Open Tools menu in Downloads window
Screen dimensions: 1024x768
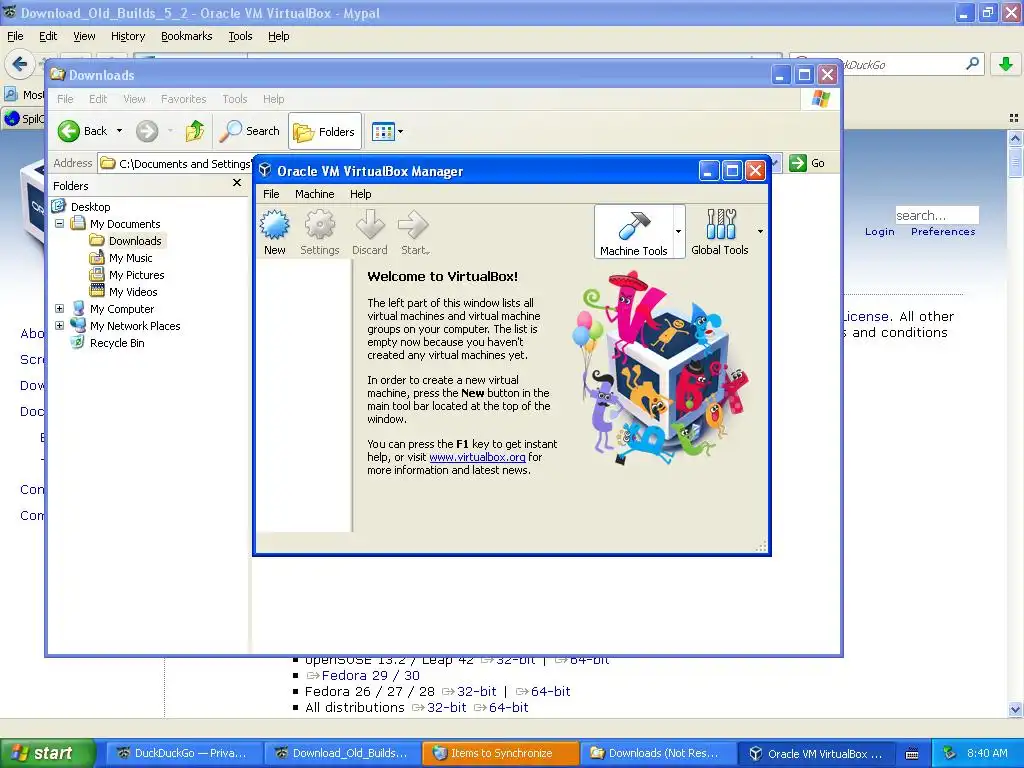234,99
